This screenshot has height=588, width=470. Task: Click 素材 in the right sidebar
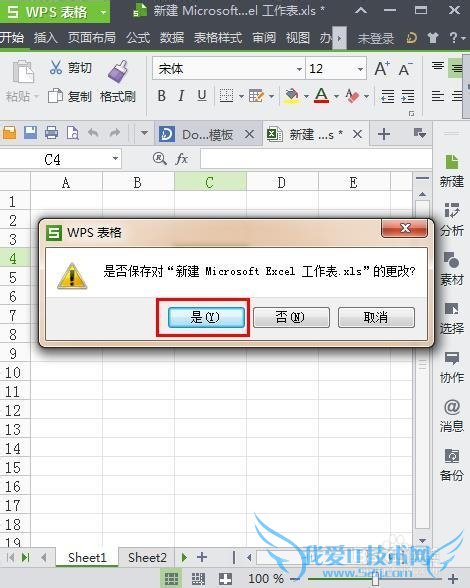(x=452, y=268)
